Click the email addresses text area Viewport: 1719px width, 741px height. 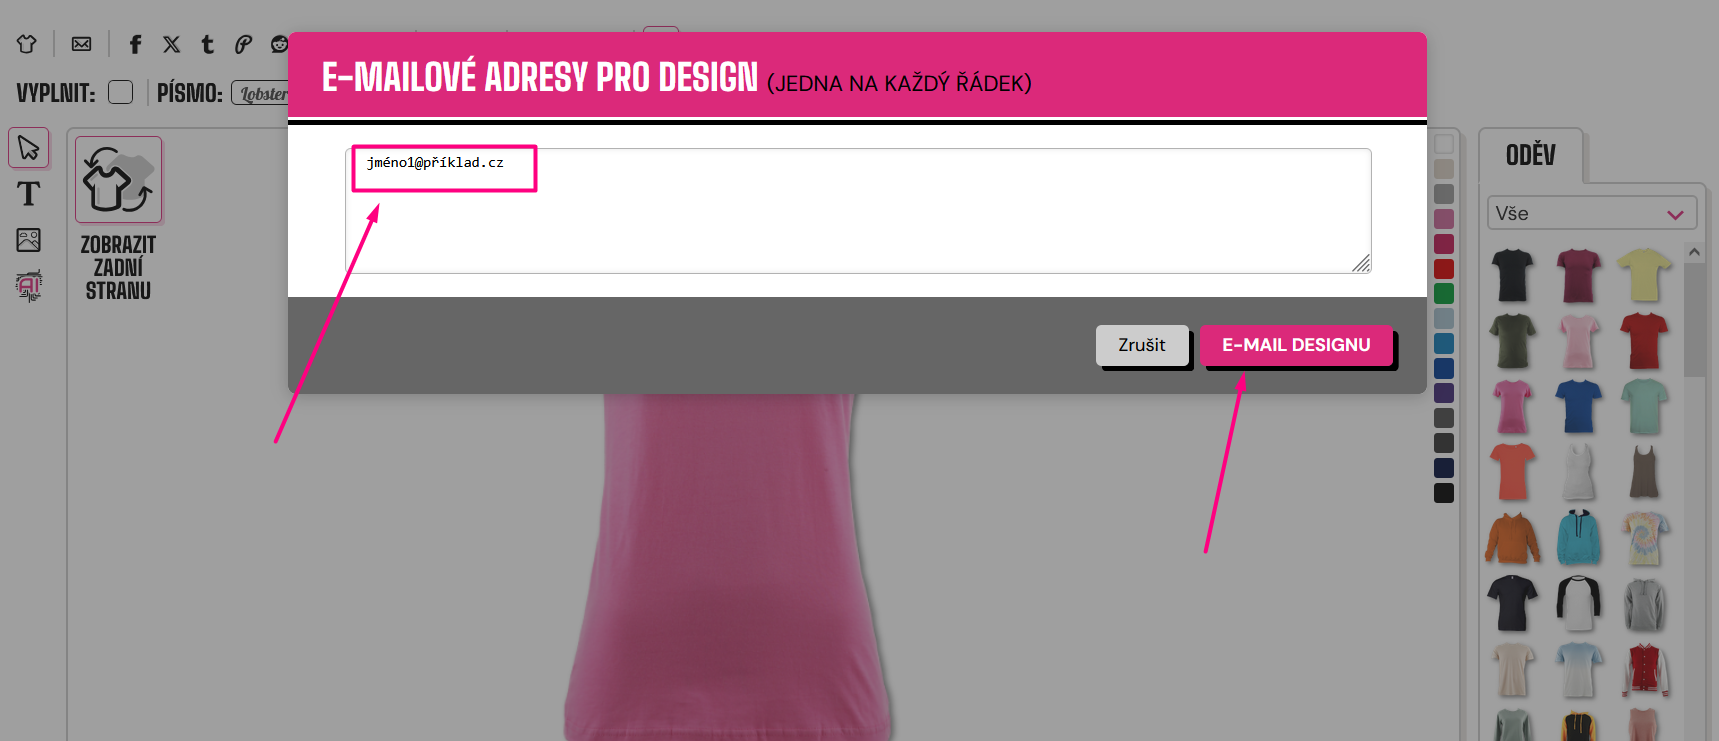click(x=858, y=211)
